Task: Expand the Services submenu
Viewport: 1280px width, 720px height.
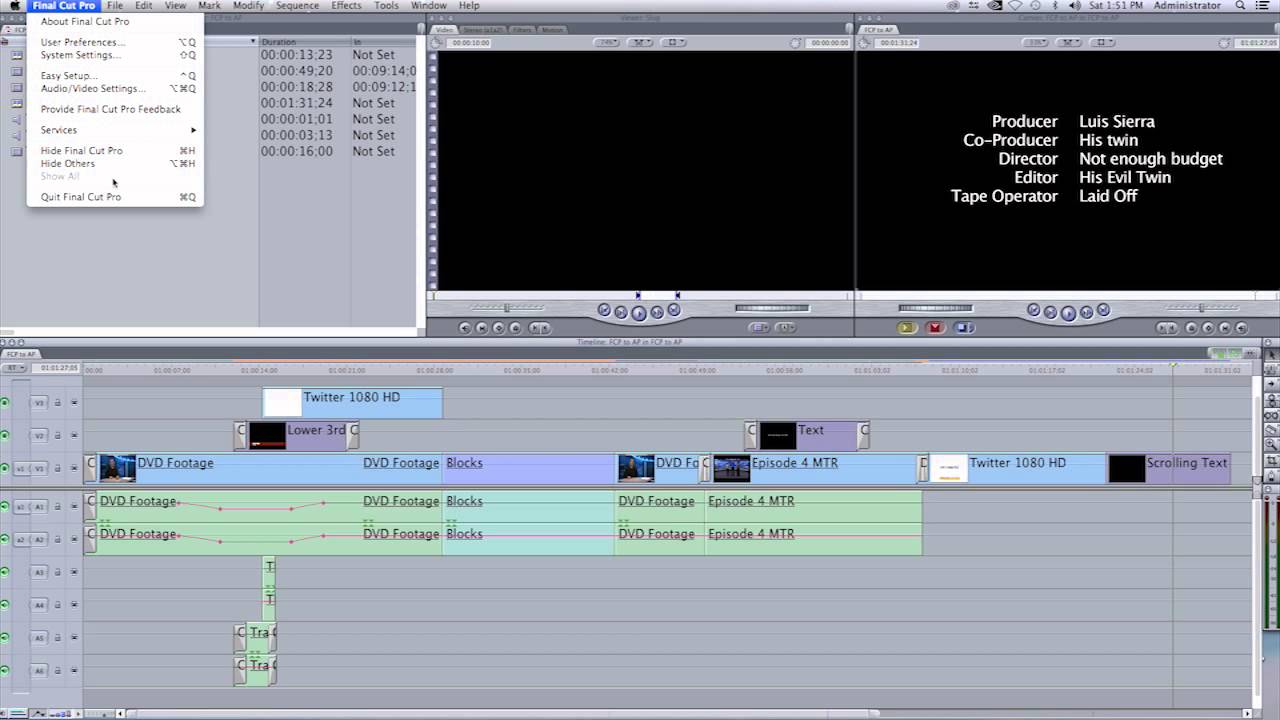Action: 115,130
